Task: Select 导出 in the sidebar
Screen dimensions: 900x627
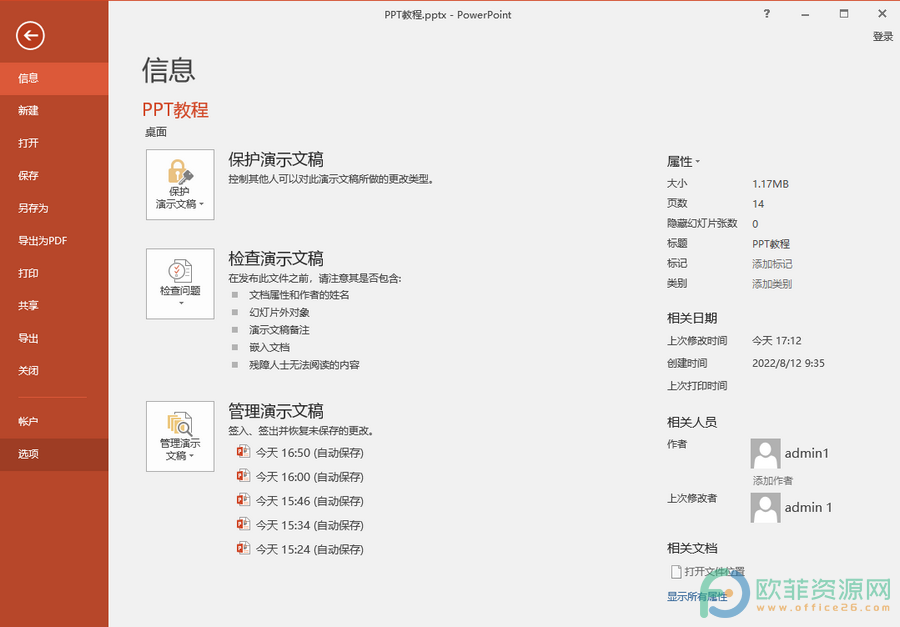Action: coord(54,339)
